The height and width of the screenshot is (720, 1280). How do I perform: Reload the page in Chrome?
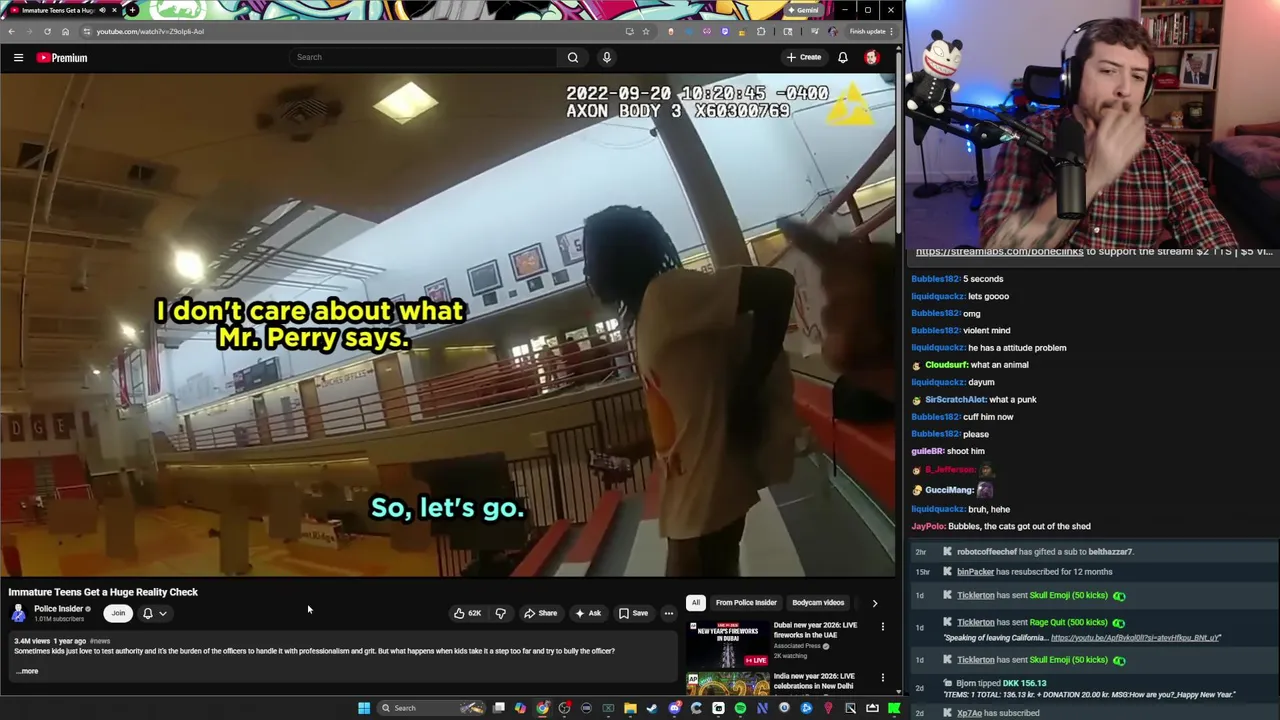pyautogui.click(x=47, y=31)
